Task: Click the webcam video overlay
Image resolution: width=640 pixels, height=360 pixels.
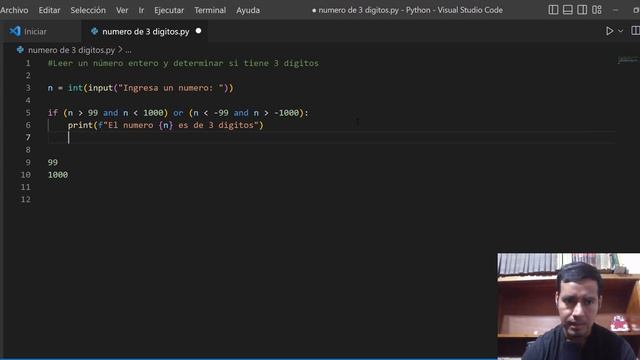Action: [x=569, y=306]
